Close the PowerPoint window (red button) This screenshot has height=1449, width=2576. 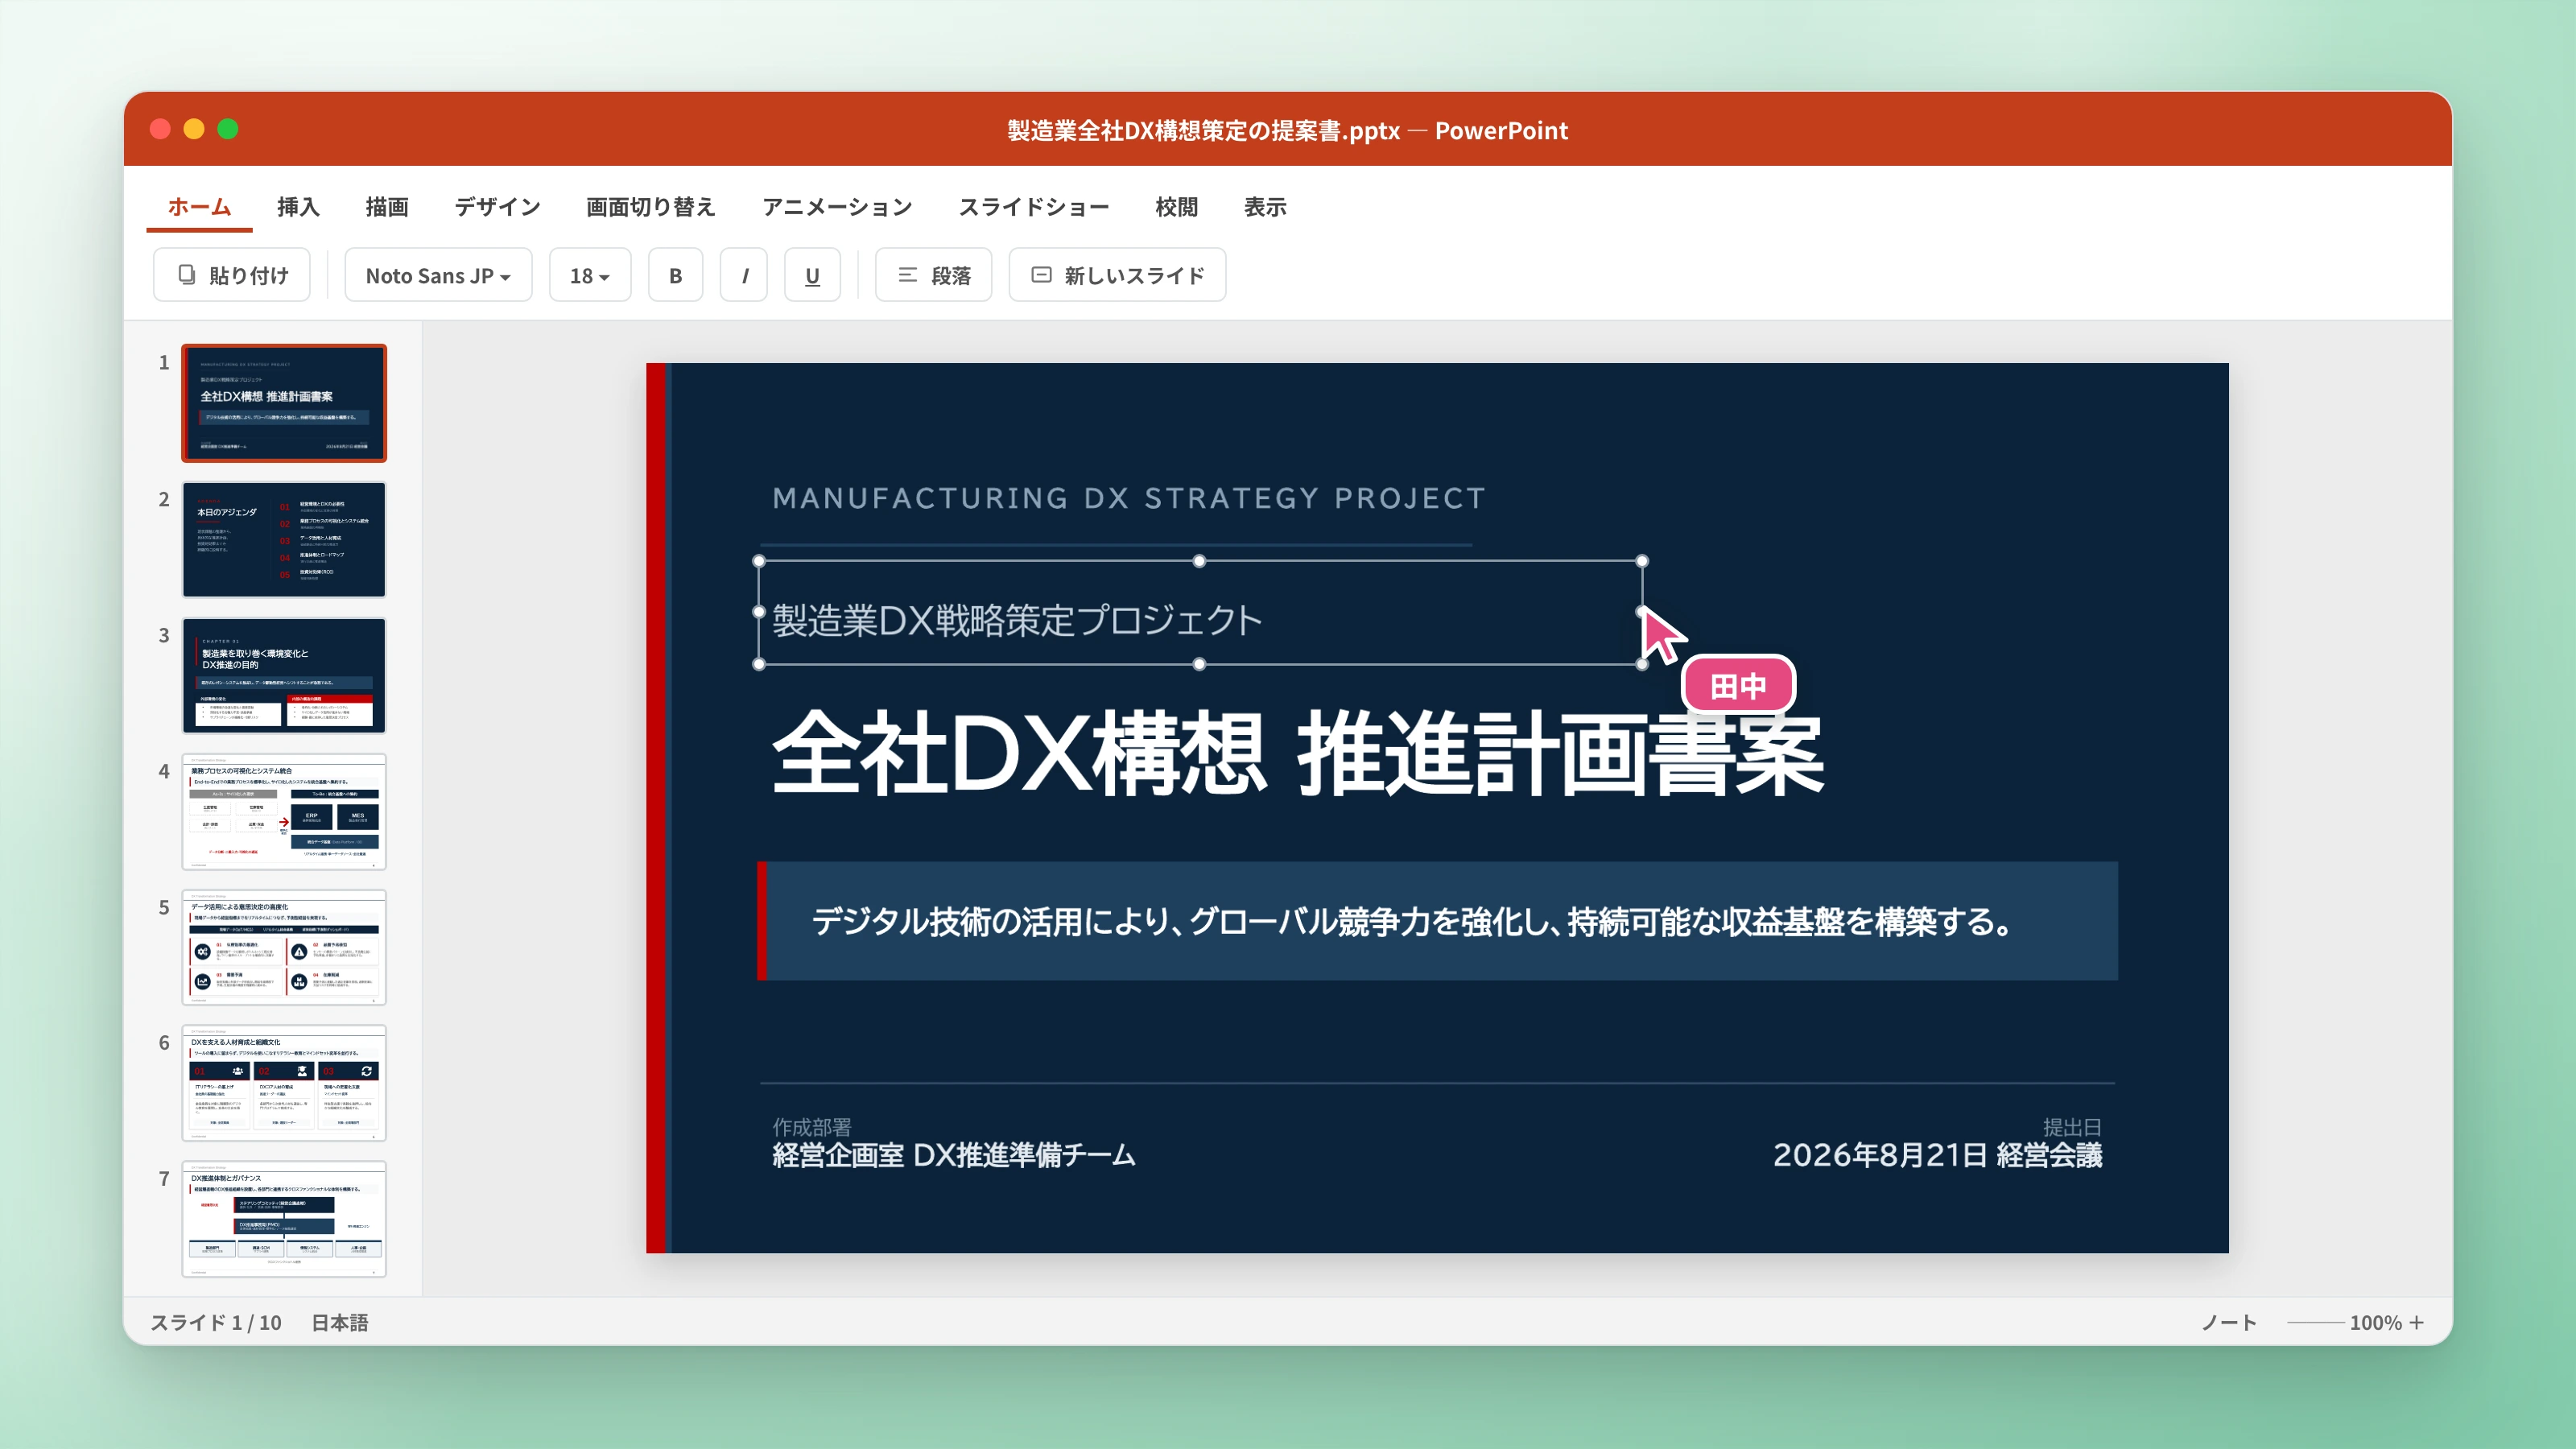pyautogui.click(x=160, y=129)
